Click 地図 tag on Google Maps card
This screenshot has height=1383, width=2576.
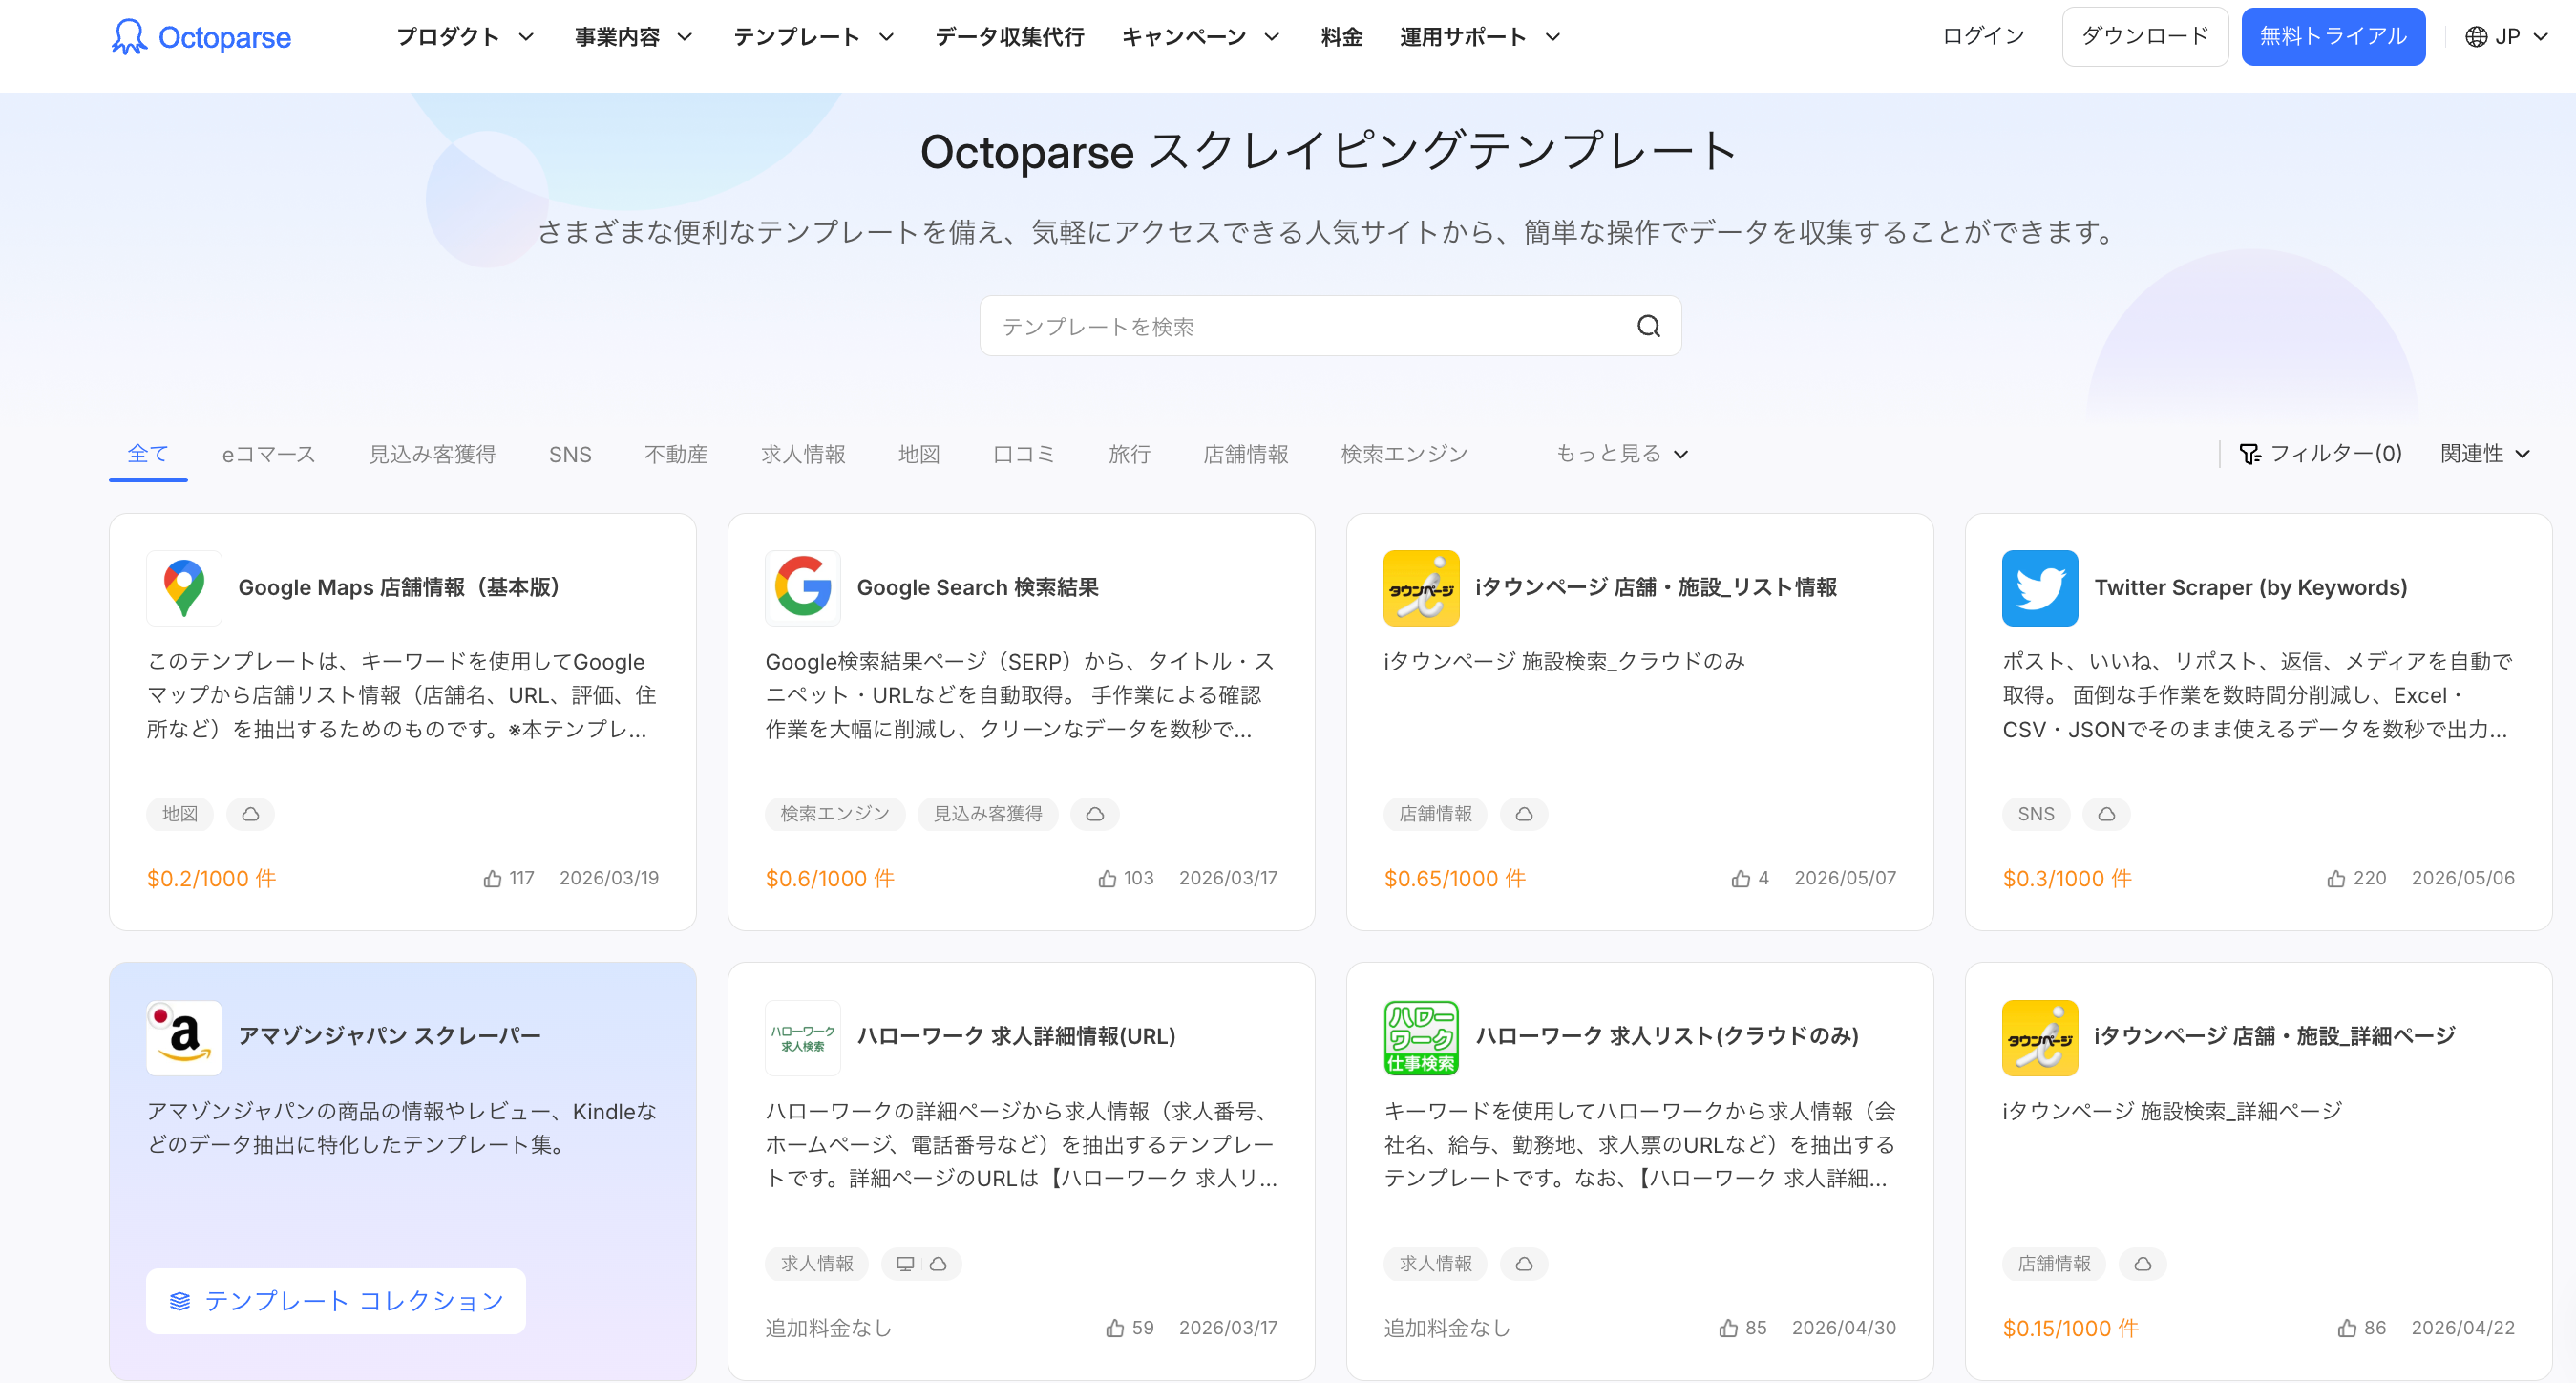coord(180,814)
